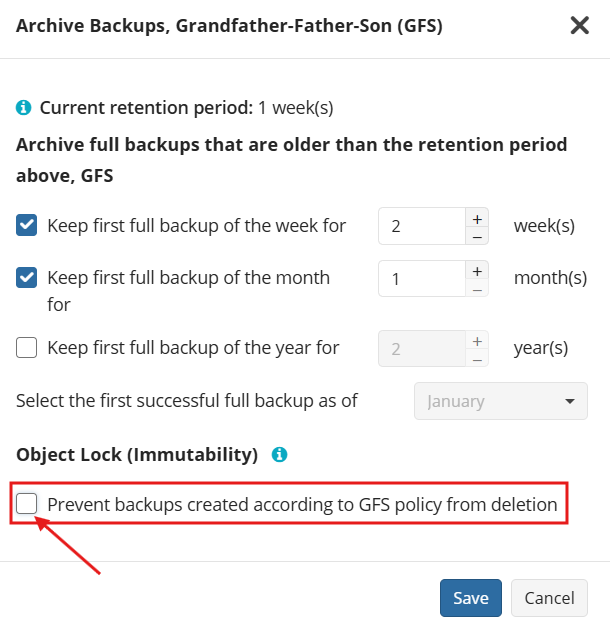Click the year(s) number input field
The image size is (610, 629).
point(421,348)
